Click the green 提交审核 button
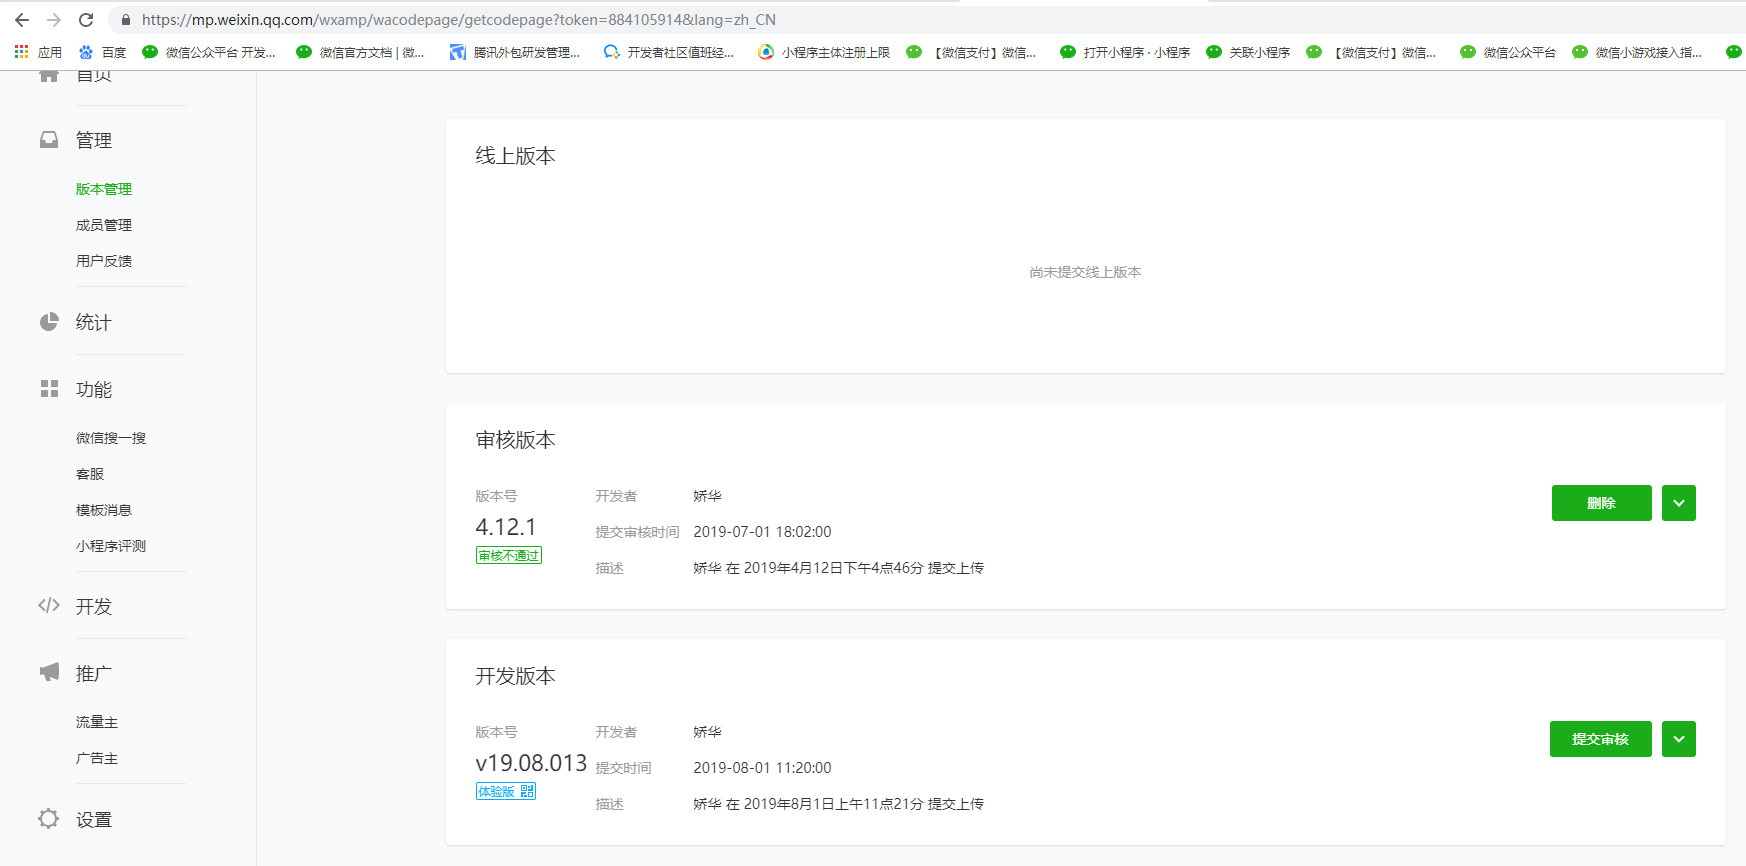The width and height of the screenshot is (1746, 866). [x=1600, y=739]
